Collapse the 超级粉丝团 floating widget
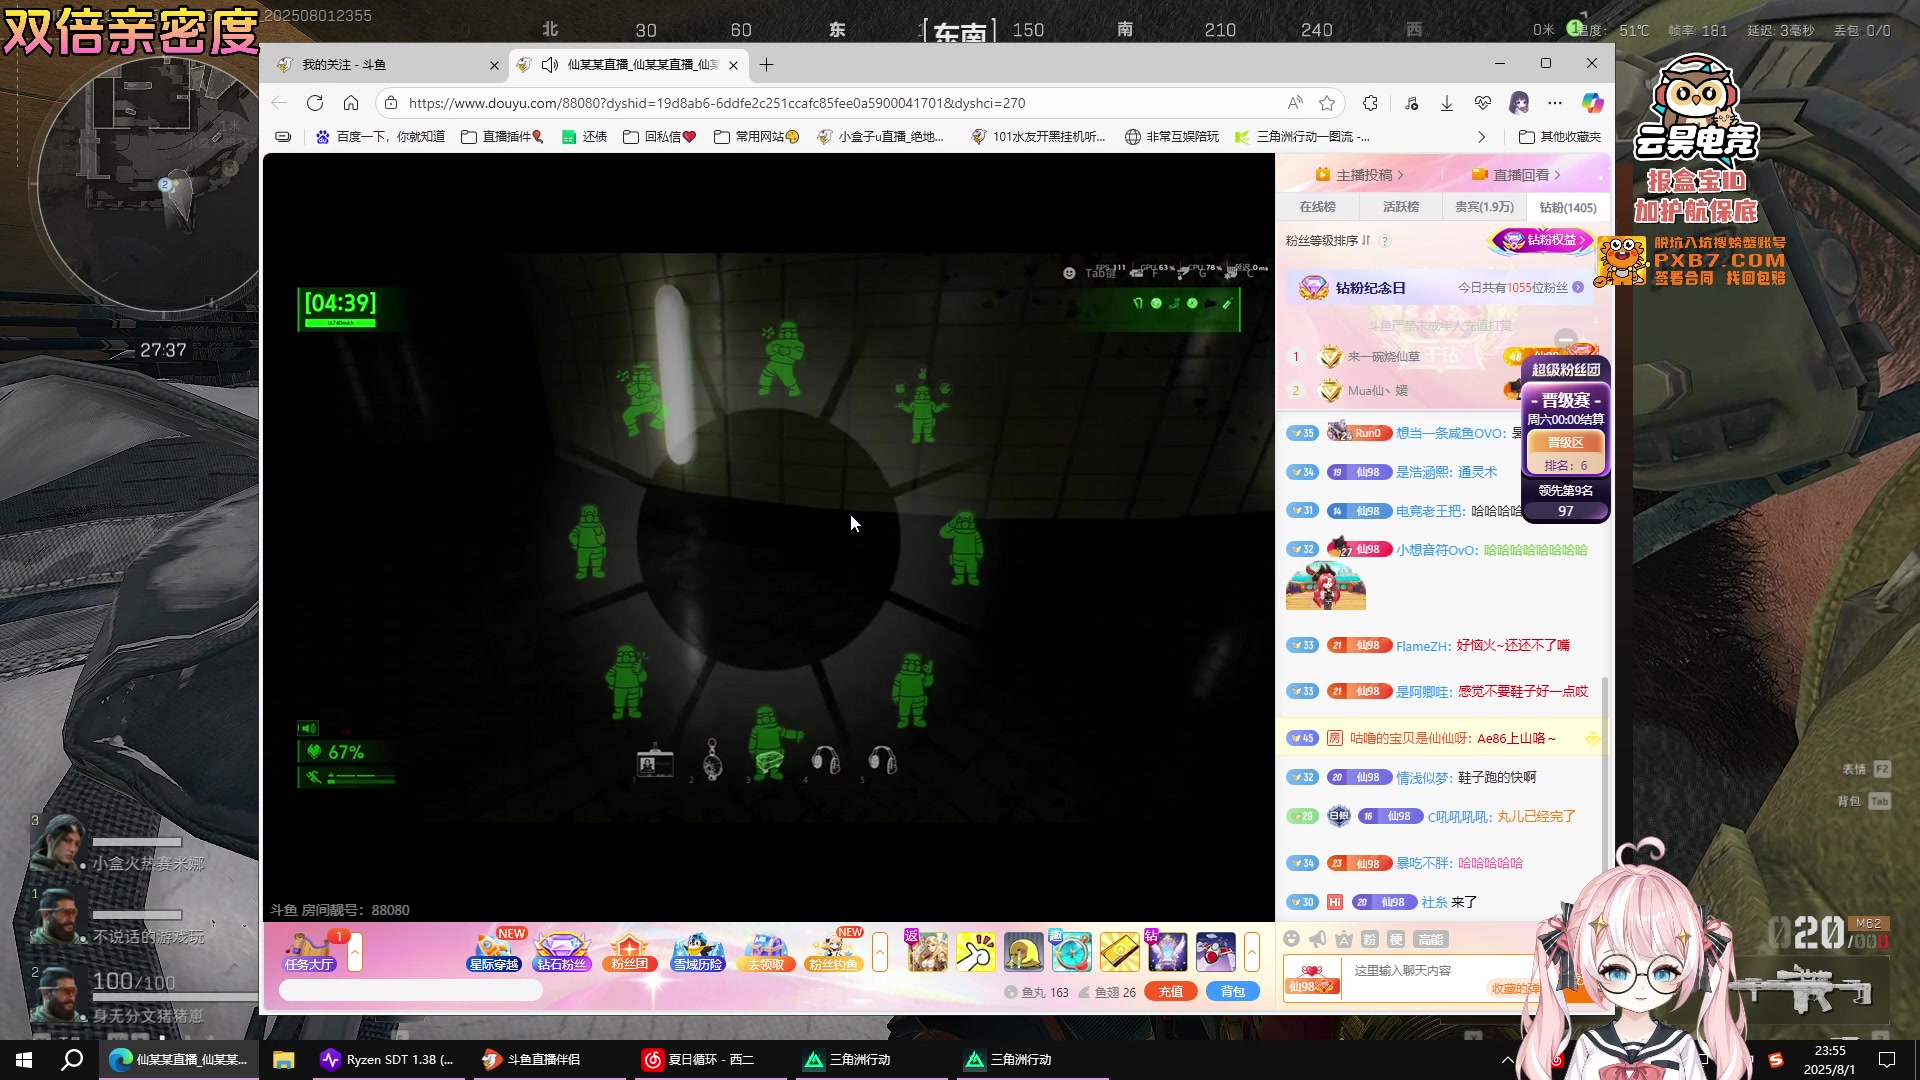 pyautogui.click(x=1566, y=339)
